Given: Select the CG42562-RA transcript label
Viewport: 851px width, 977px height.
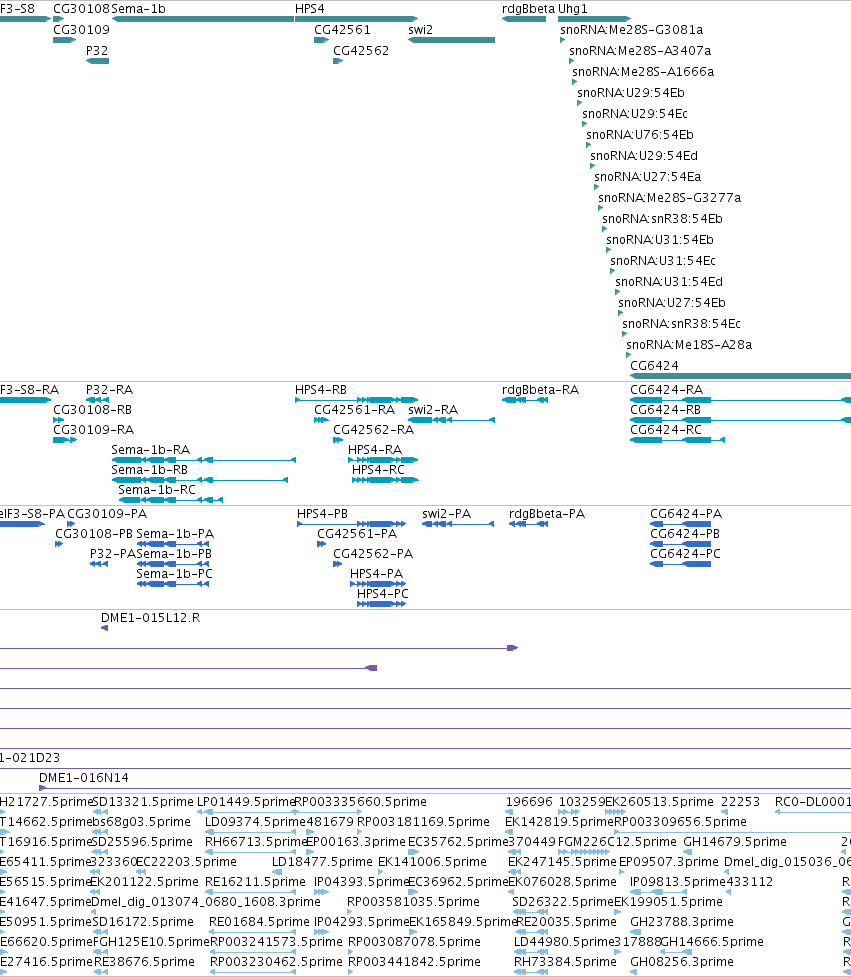Looking at the screenshot, I should coord(373,430).
